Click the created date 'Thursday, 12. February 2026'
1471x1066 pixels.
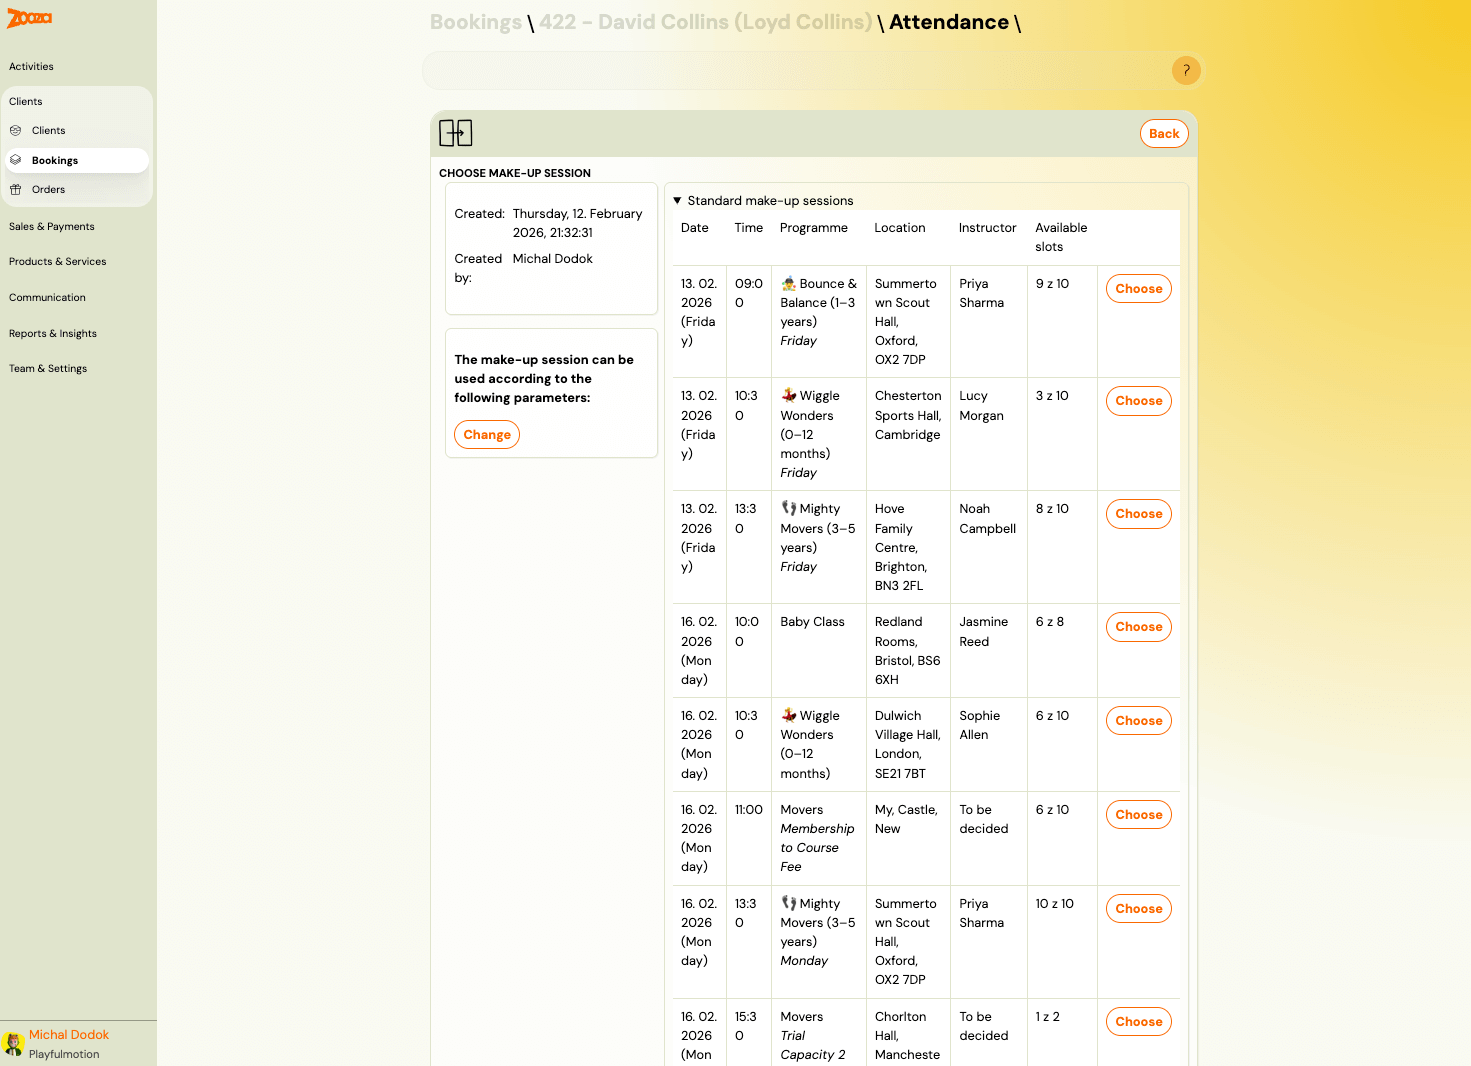[x=578, y=223]
